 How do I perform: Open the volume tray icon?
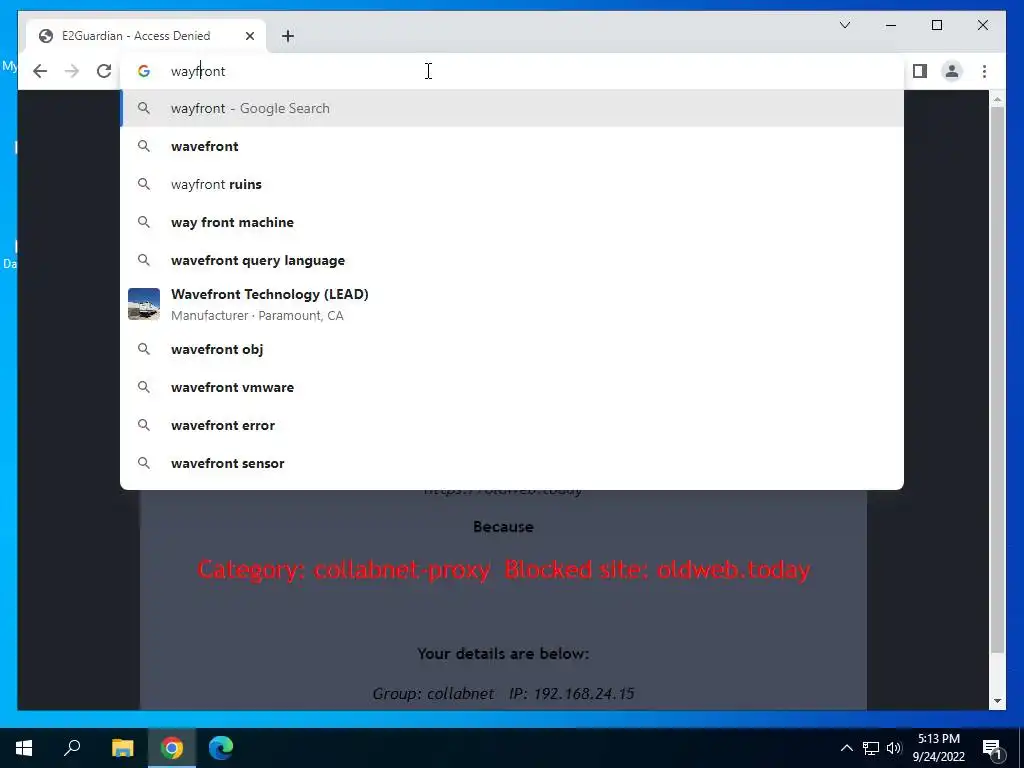point(894,748)
